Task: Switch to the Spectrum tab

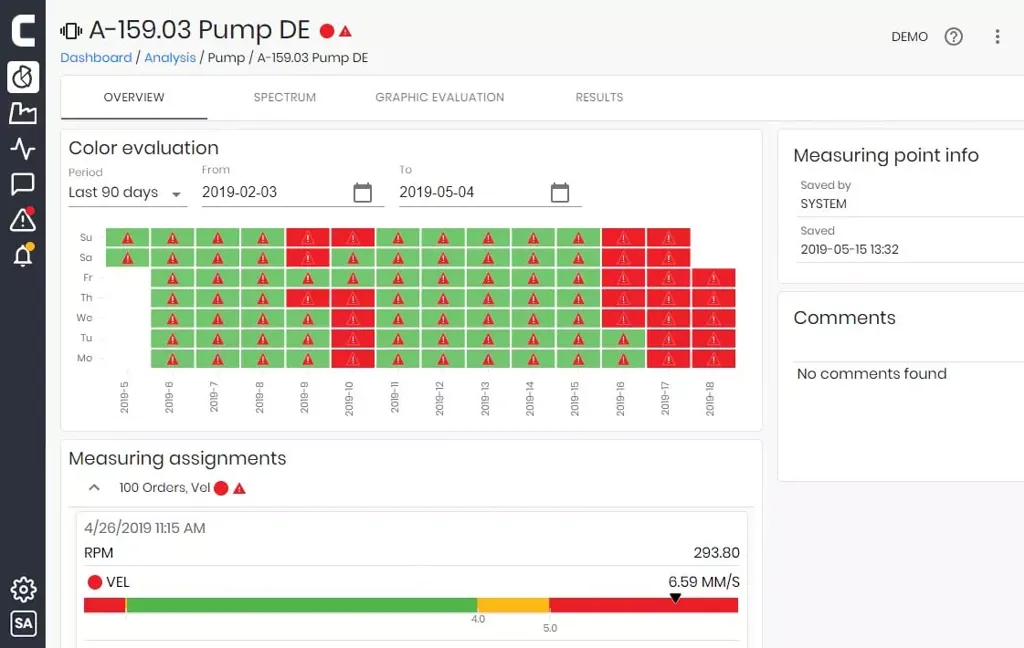Action: point(284,98)
